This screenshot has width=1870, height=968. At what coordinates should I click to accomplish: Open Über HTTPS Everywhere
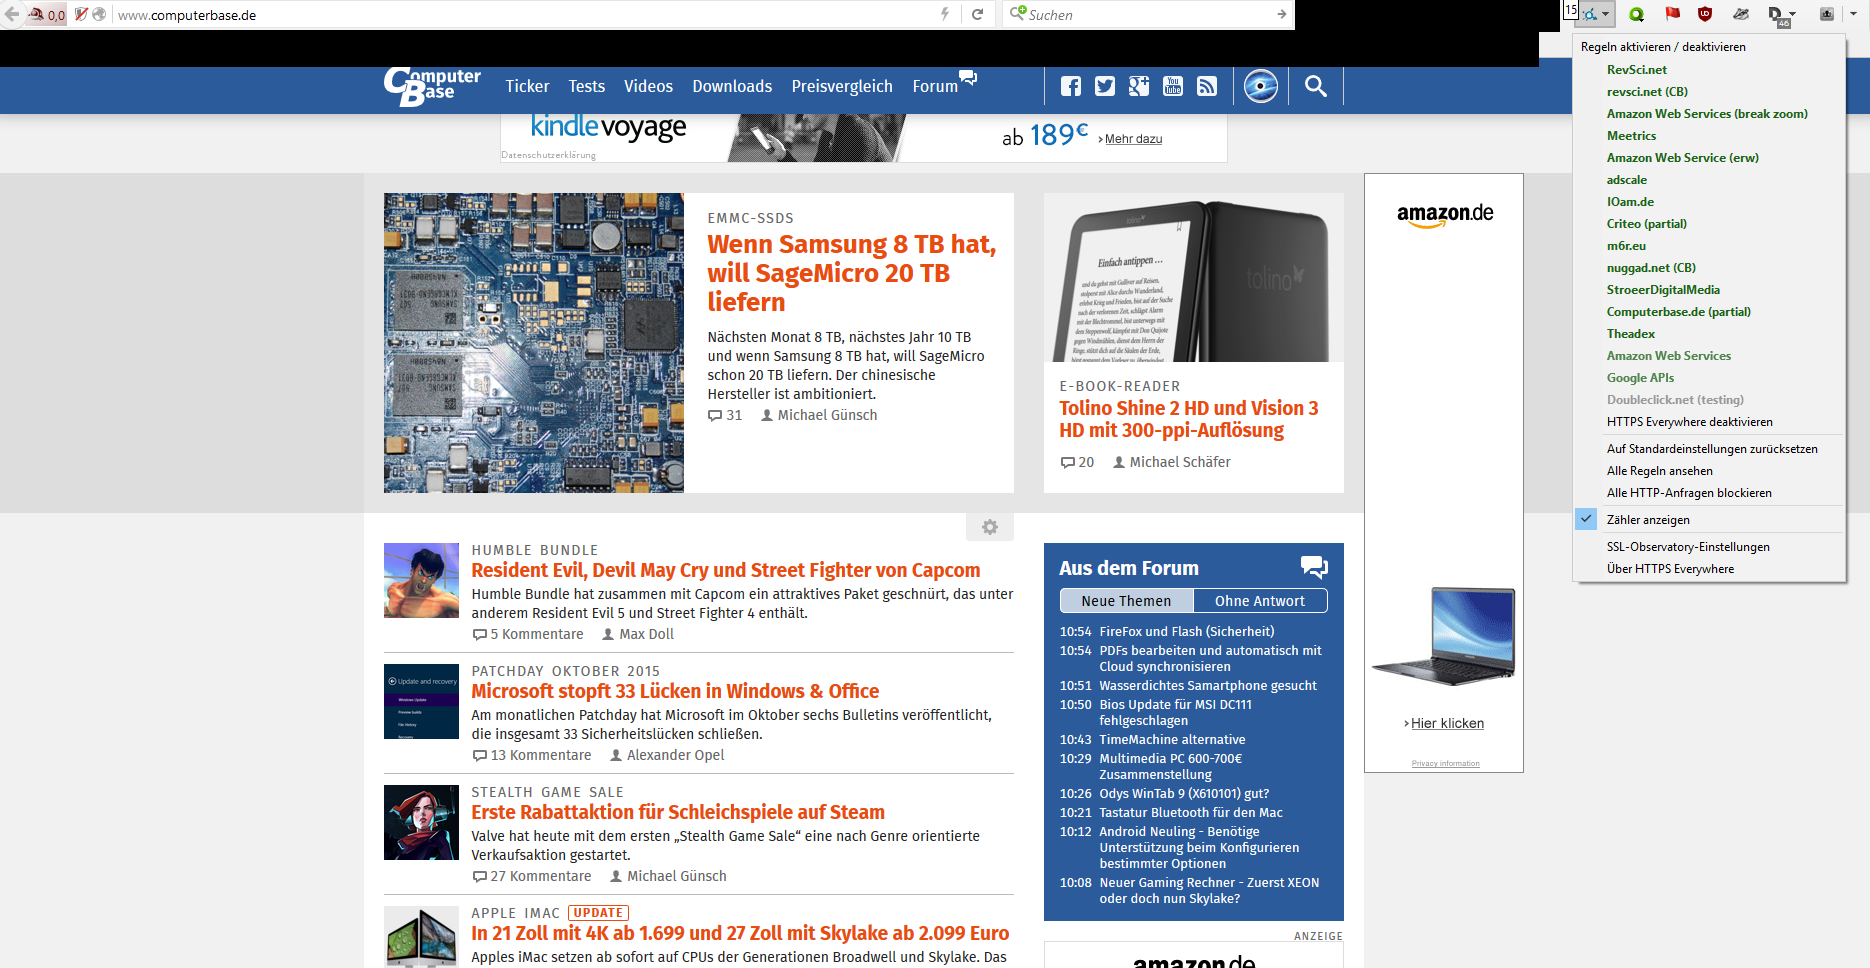coord(1670,569)
